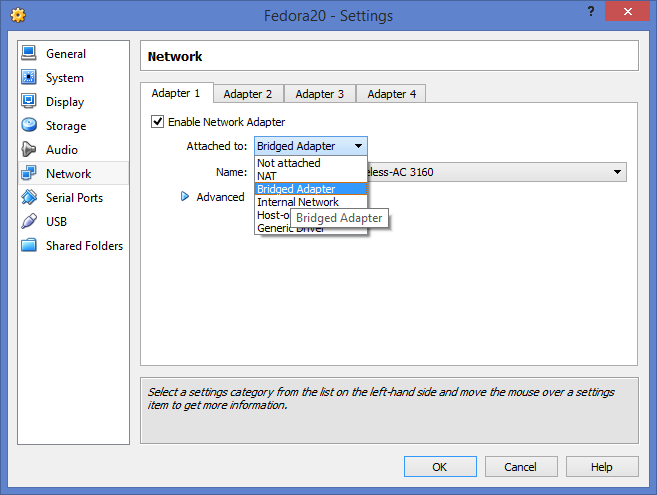The image size is (657, 495).
Task: Choose Generic Driver from the list
Action: pos(311,229)
